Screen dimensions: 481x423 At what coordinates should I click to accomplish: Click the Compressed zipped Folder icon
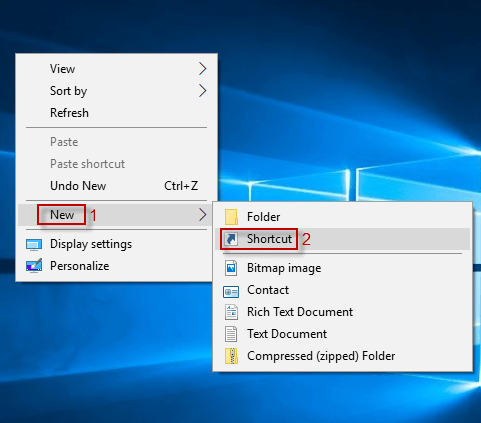231,356
